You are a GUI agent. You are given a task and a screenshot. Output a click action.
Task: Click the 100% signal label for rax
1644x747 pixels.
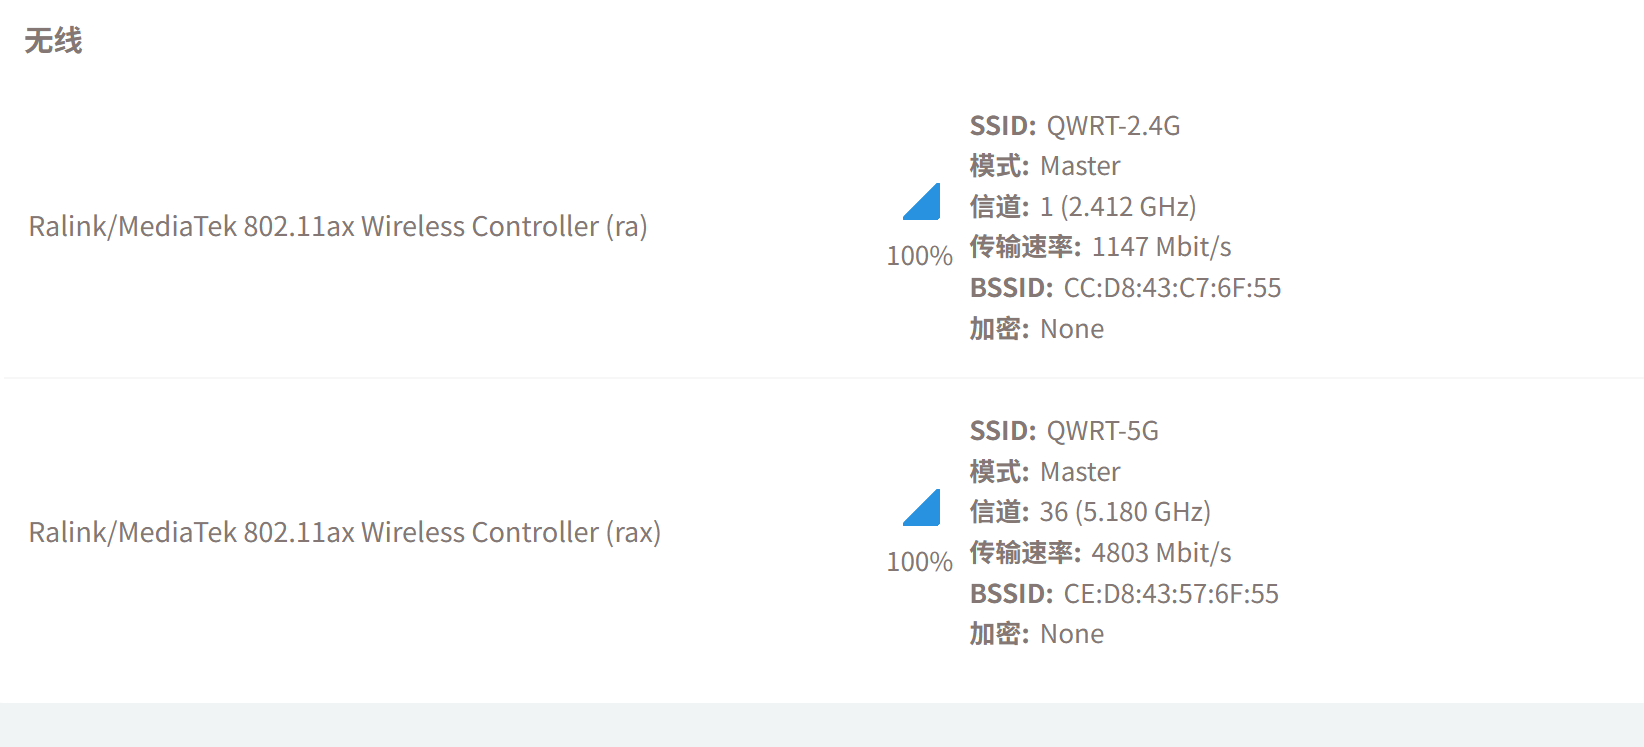(x=920, y=562)
